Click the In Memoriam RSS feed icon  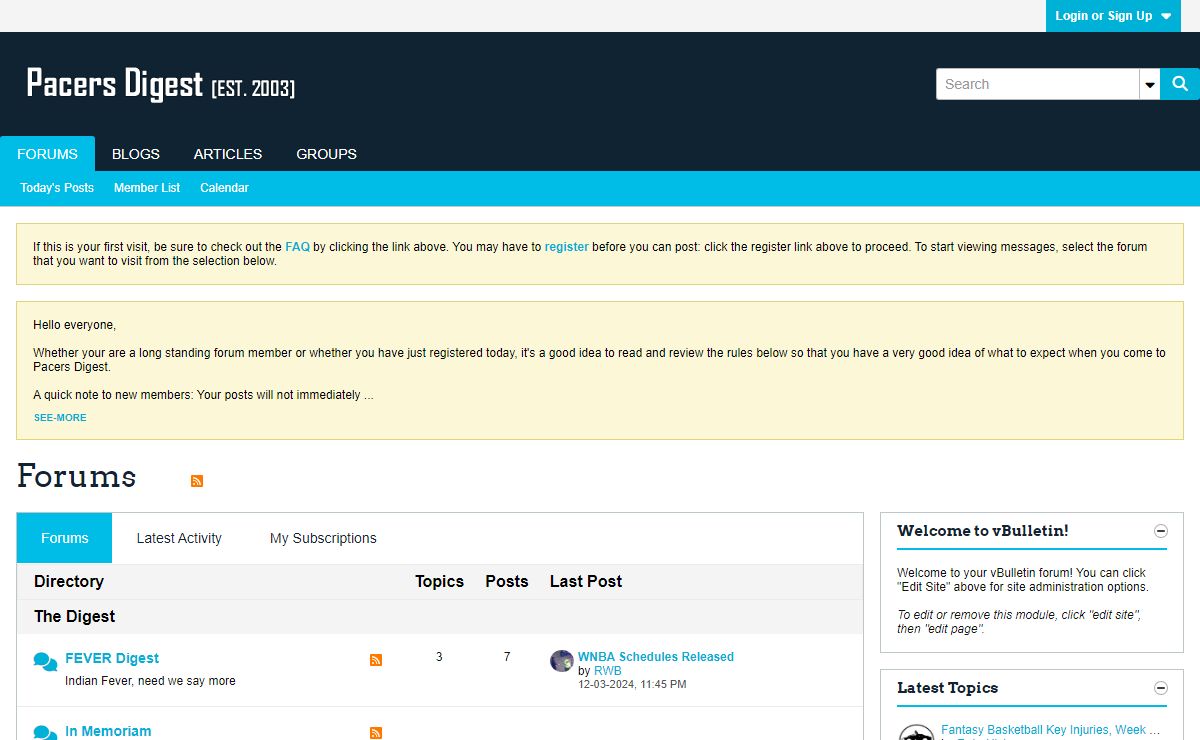(376, 733)
